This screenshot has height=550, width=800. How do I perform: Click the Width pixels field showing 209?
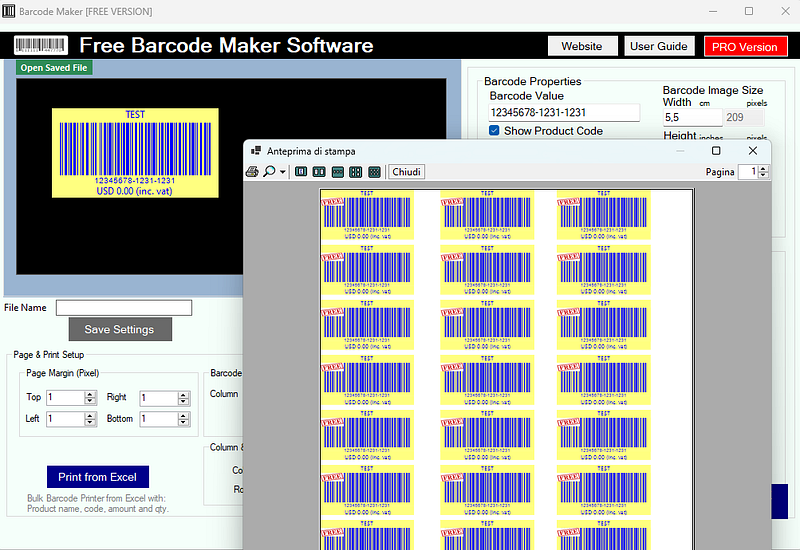(x=744, y=118)
